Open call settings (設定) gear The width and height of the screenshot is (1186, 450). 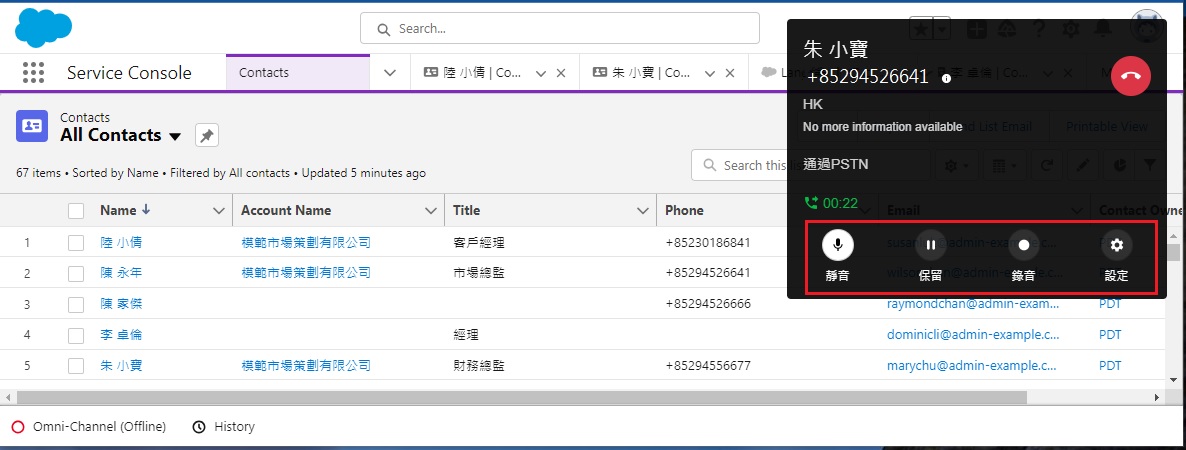coord(1116,244)
